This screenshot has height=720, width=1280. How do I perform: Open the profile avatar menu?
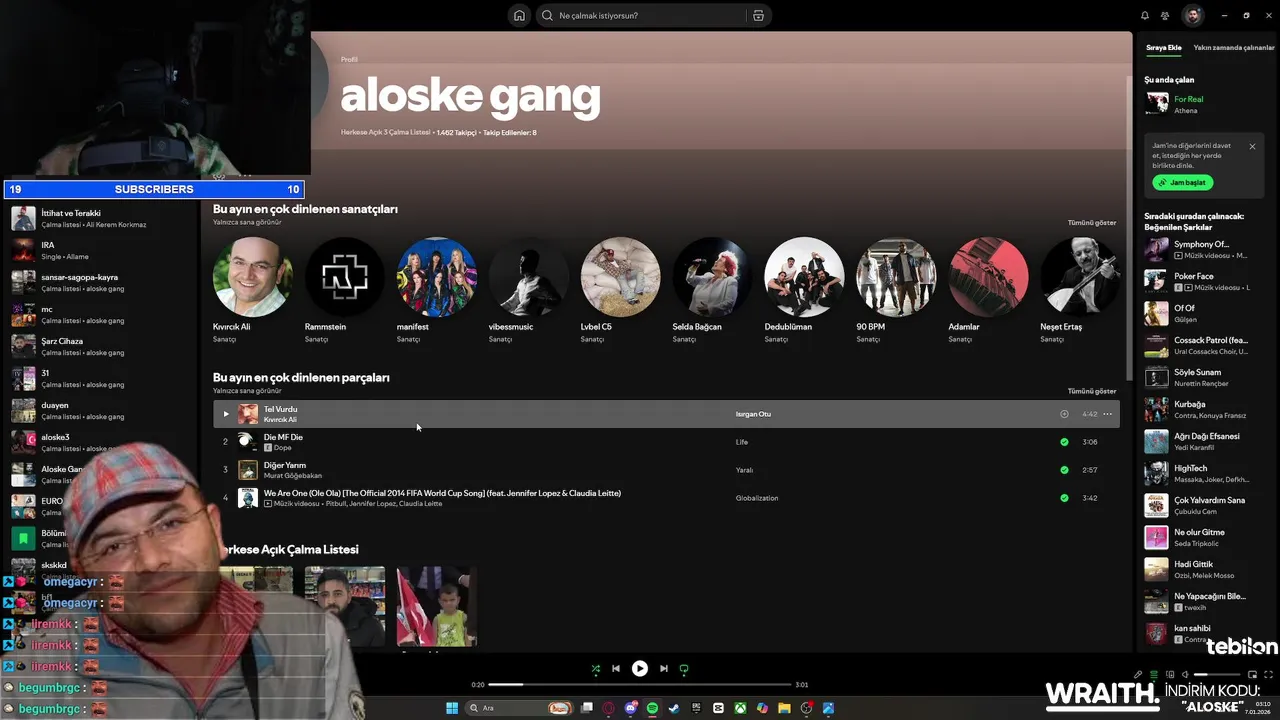pos(1193,15)
